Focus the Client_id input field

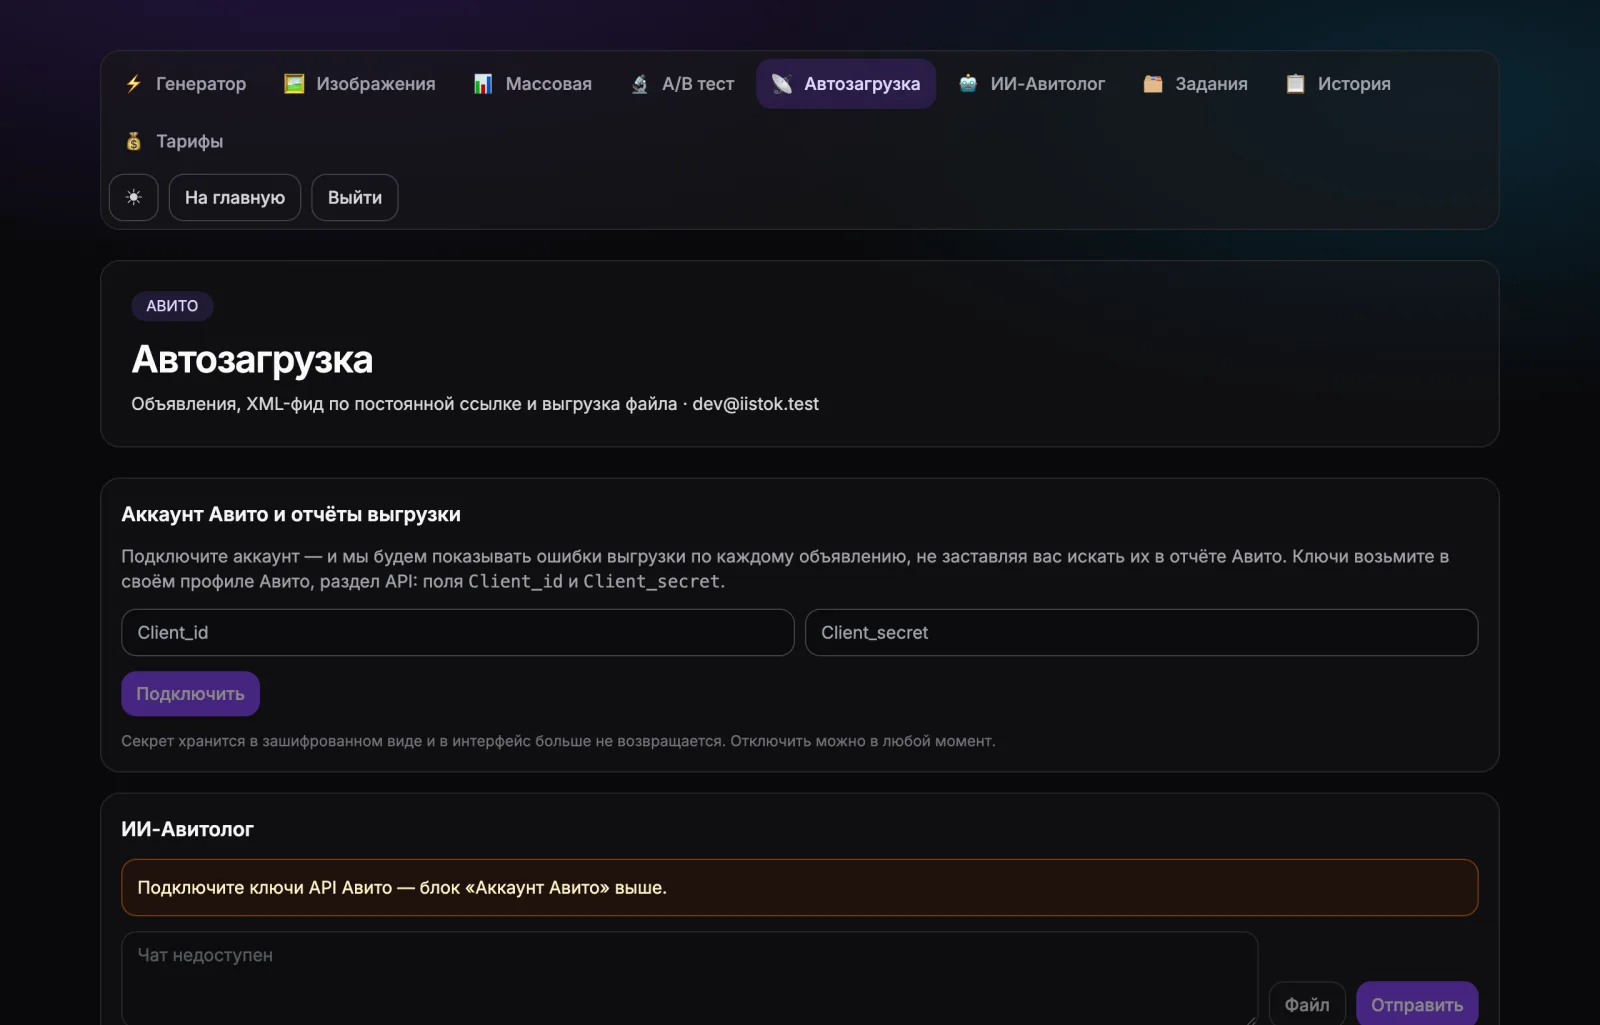(458, 633)
